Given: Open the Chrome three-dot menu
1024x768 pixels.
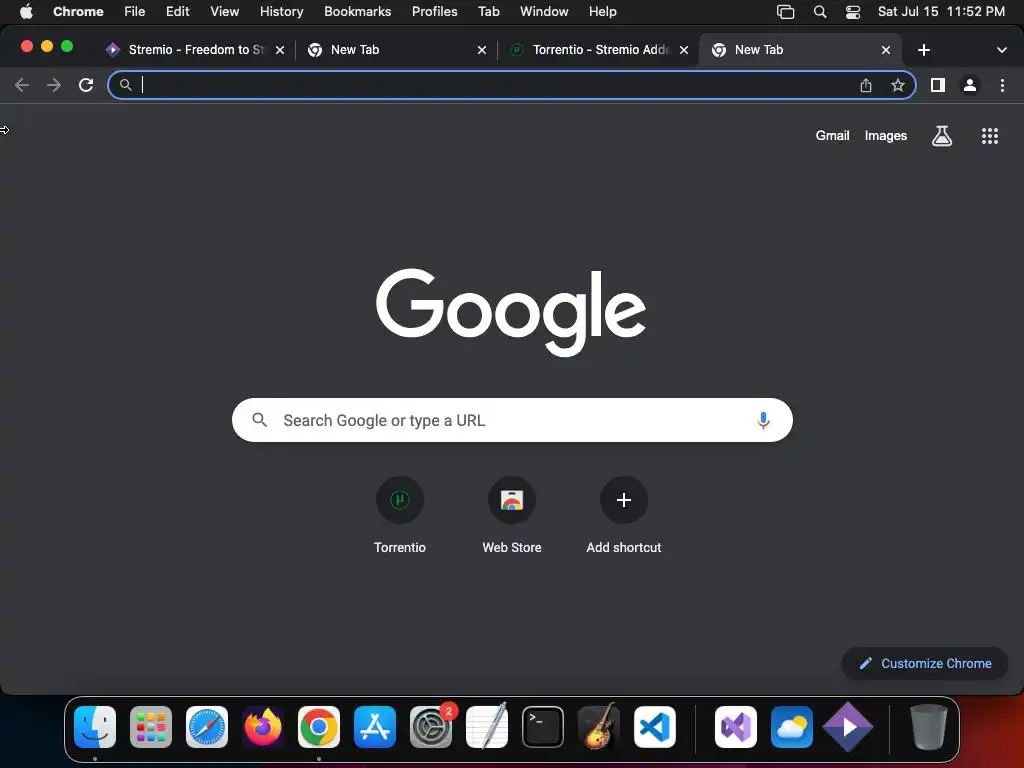Looking at the screenshot, I should [x=1002, y=85].
